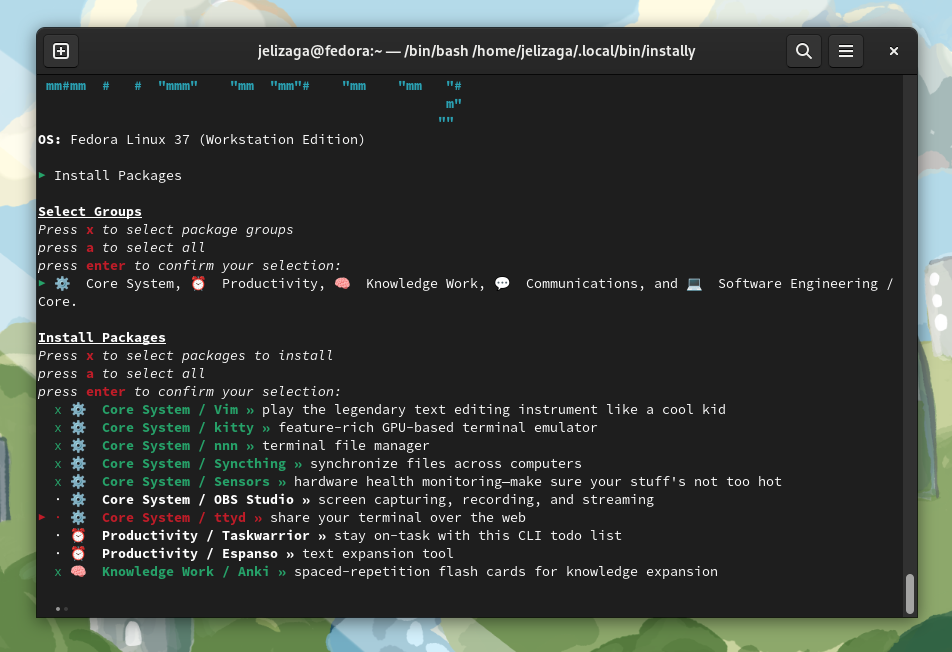Click the gear icon on ttyd row
Image resolution: width=952 pixels, height=652 pixels.
point(78,518)
